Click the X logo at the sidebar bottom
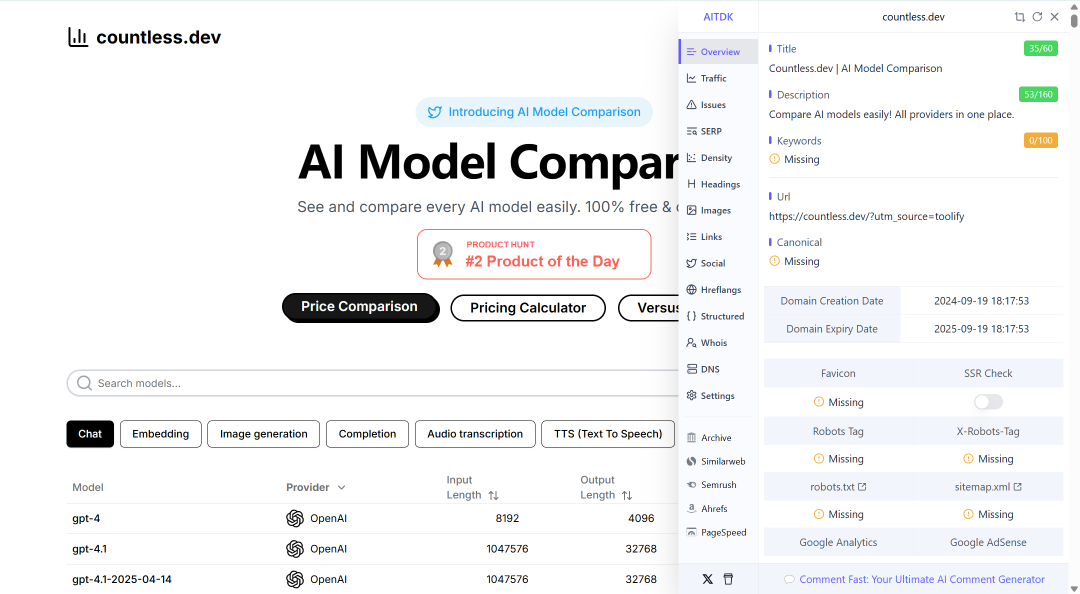This screenshot has width=1080, height=594. [x=707, y=579]
